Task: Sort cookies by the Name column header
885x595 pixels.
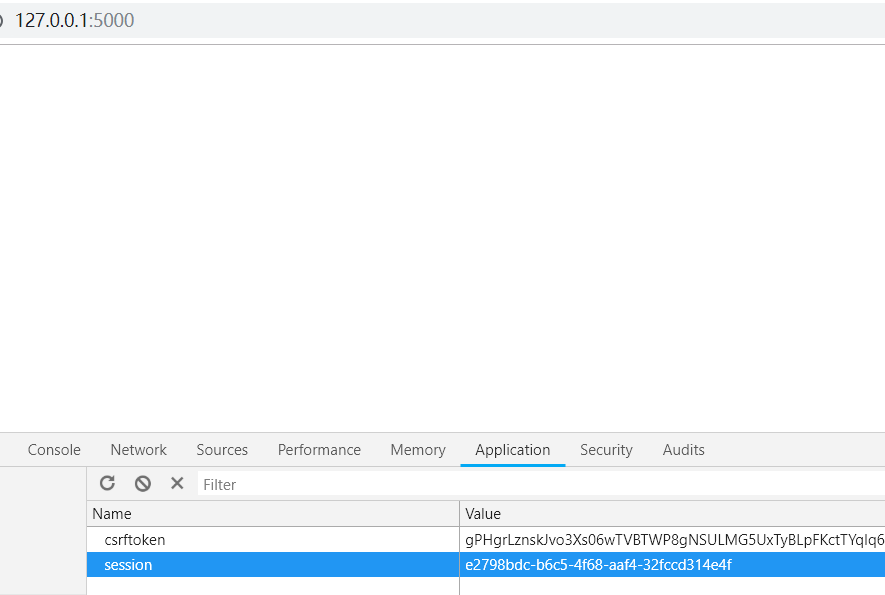Action: (x=273, y=514)
